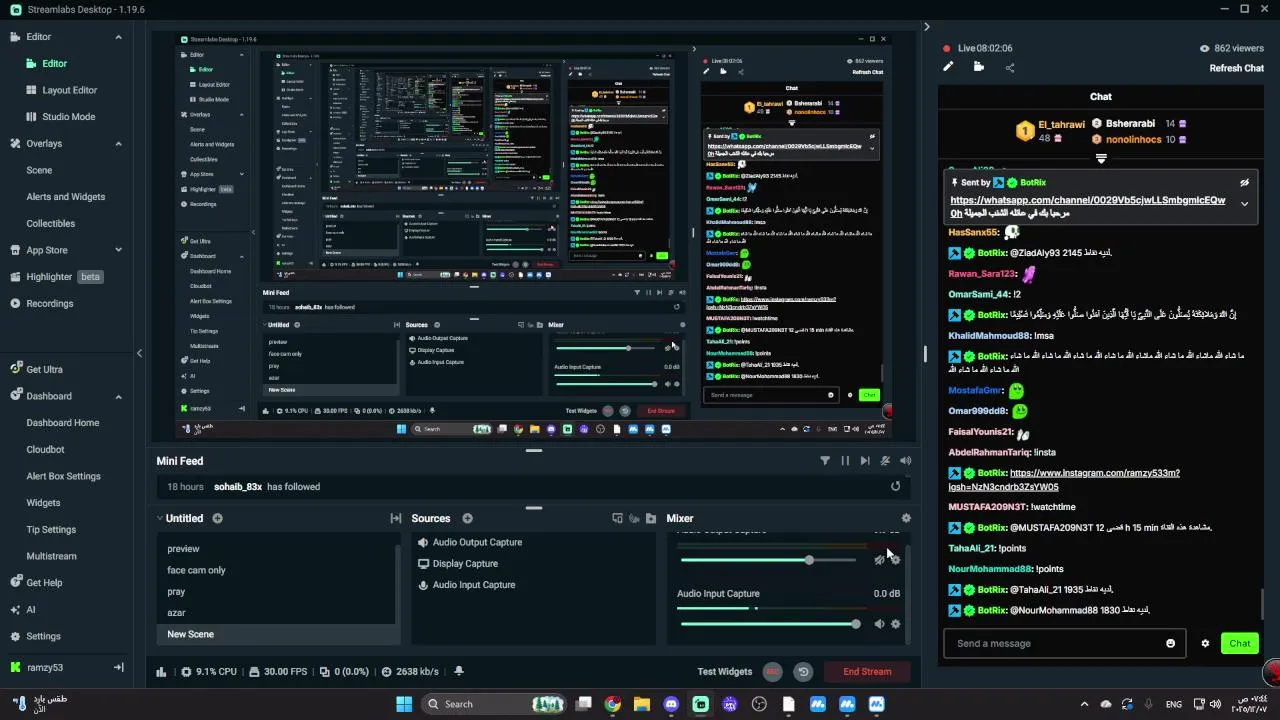
Task: Toggle Mini Feed alert volume speaker
Action: pyautogui.click(x=906, y=461)
